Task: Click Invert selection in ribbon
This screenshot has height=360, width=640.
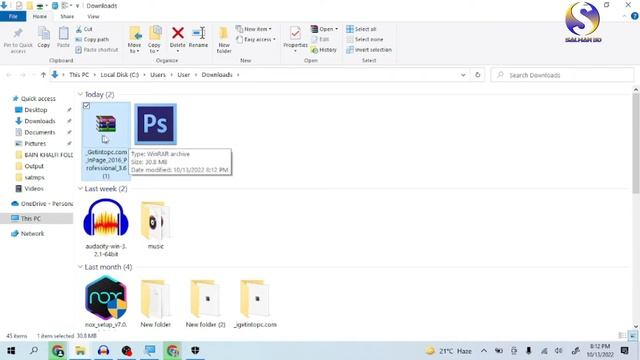Action: pos(369,50)
